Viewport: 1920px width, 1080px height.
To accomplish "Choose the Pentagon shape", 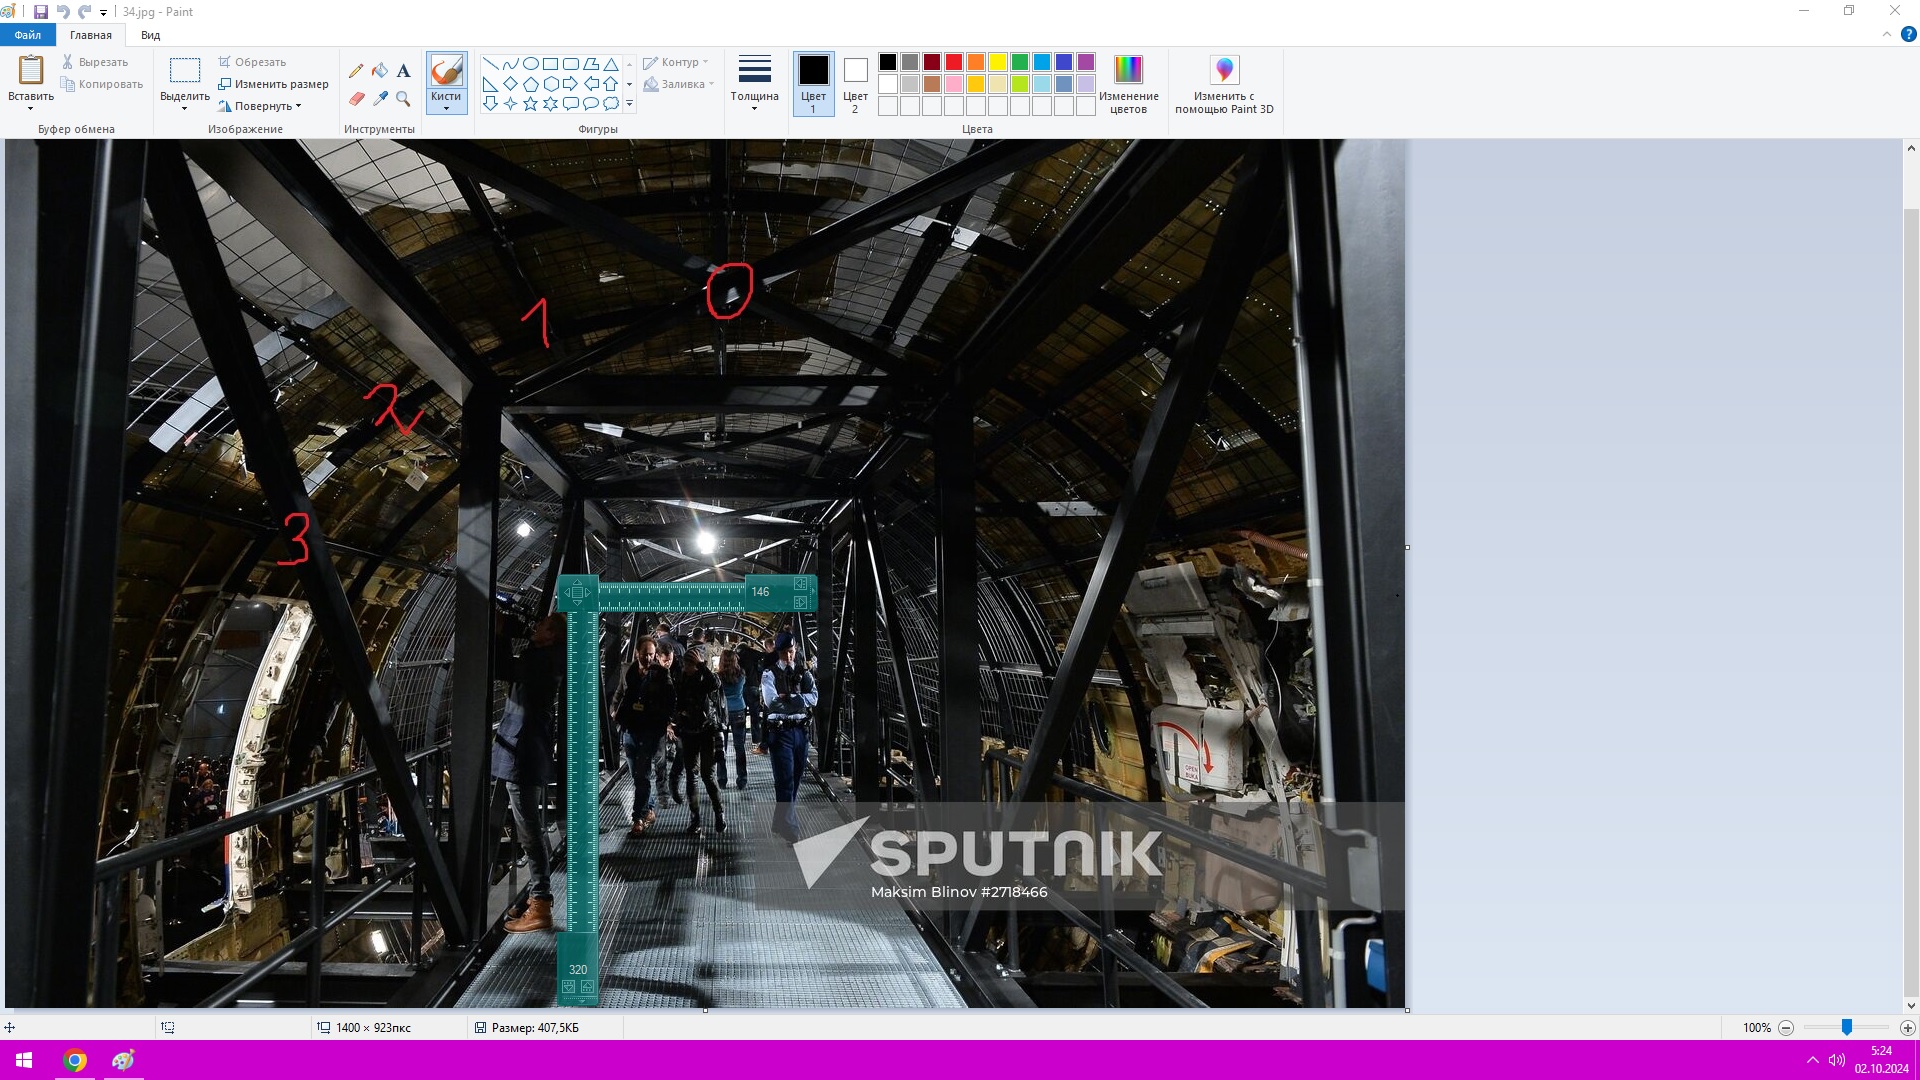I will (530, 83).
